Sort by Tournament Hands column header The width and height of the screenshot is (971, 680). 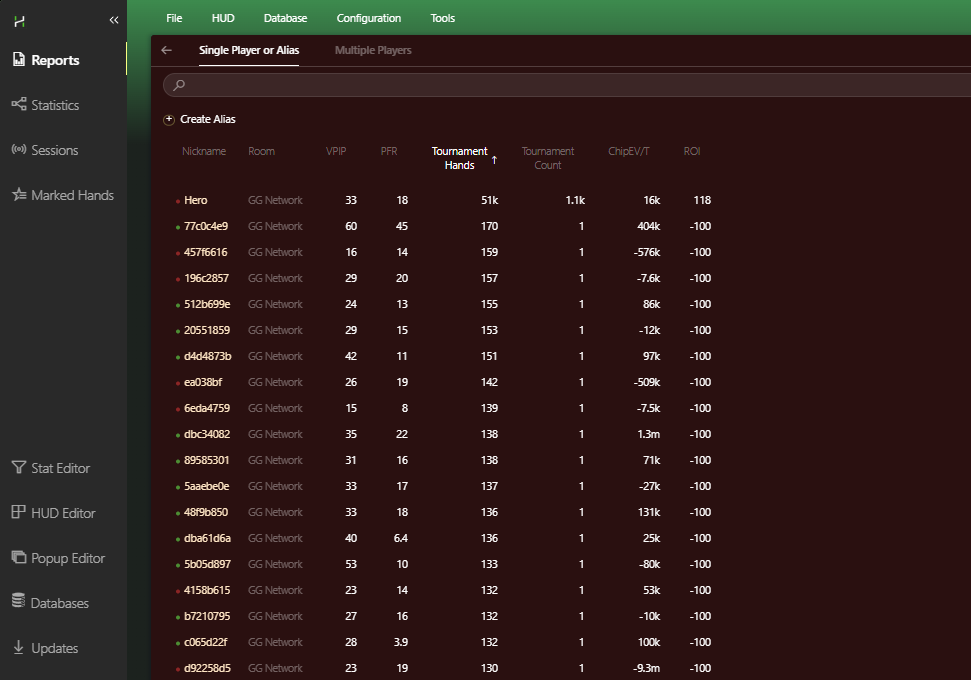(x=459, y=158)
